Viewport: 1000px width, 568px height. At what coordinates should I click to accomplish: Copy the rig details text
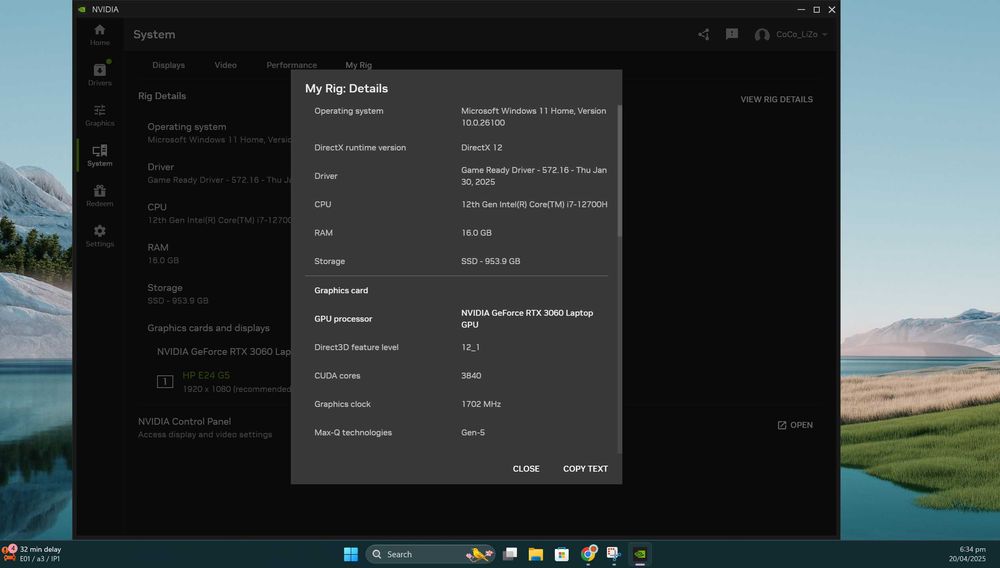coord(585,469)
